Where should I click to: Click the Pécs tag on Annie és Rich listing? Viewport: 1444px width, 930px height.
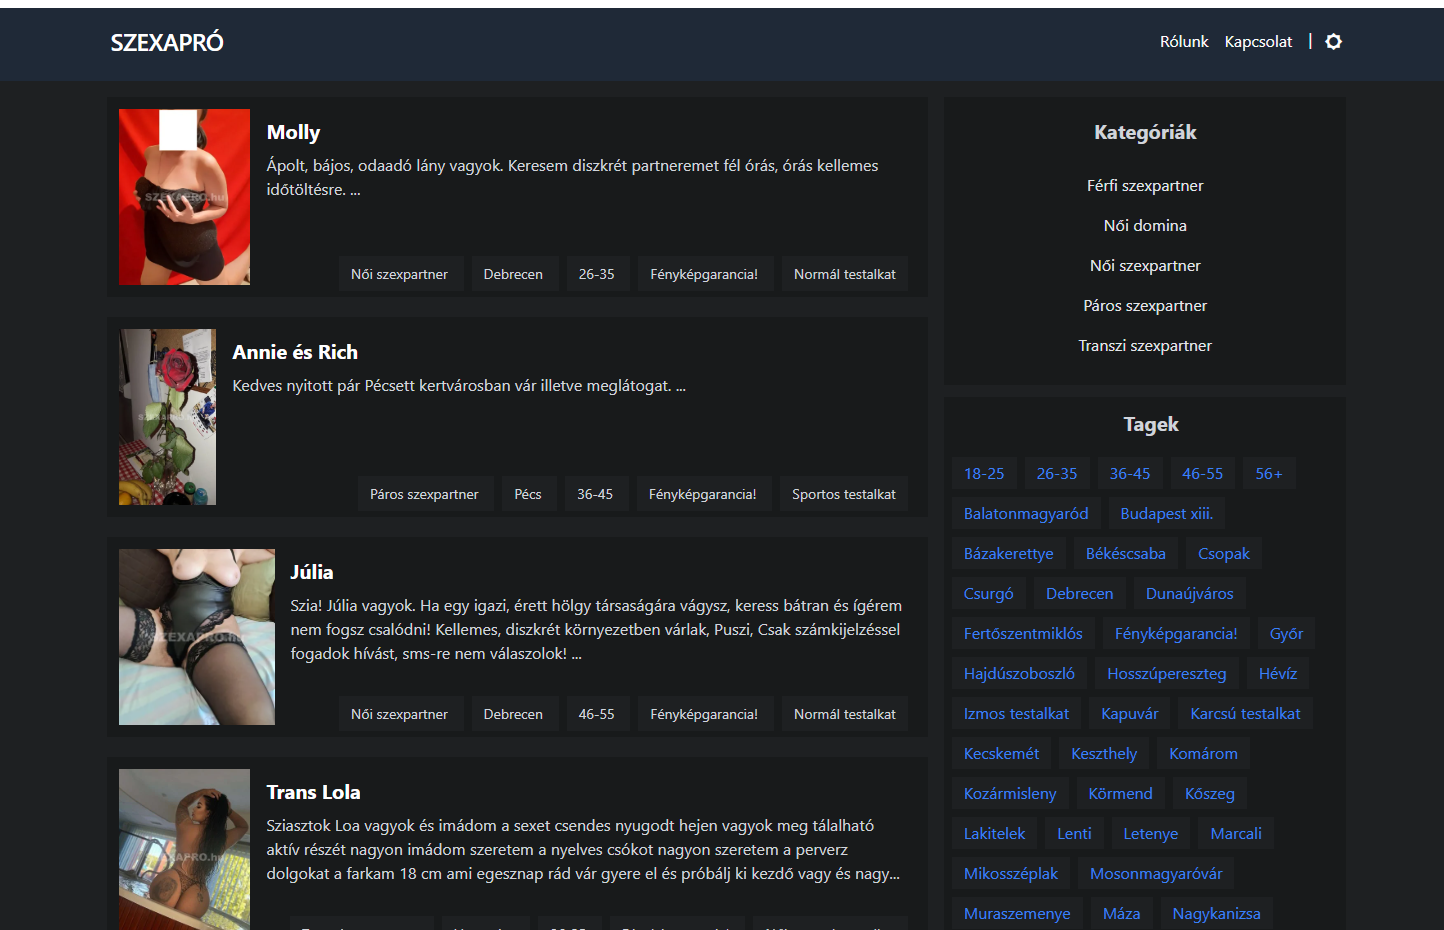click(x=528, y=494)
